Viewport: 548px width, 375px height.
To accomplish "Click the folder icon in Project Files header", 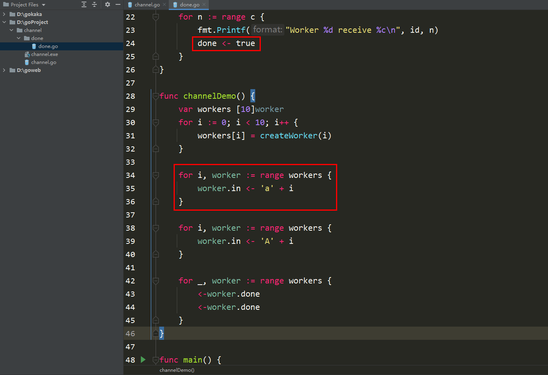I will [6, 5].
